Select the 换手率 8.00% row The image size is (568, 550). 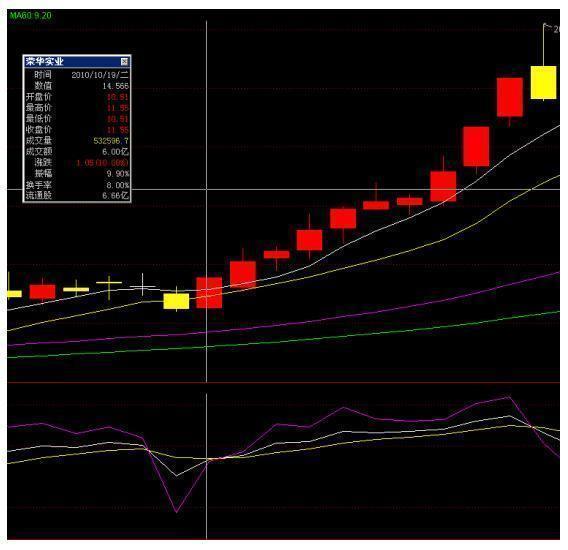coord(77,185)
